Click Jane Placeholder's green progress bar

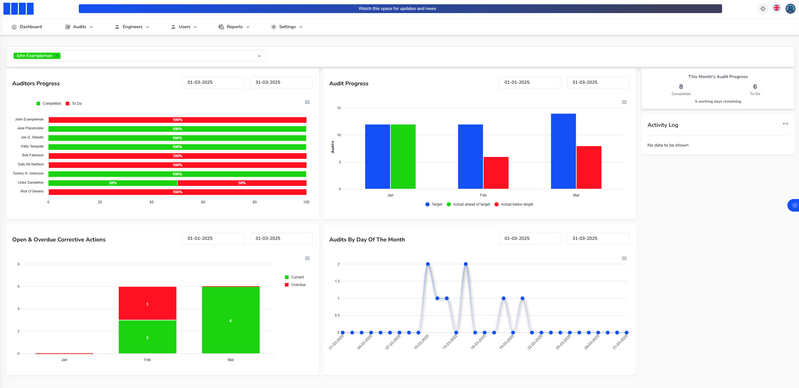tap(177, 129)
